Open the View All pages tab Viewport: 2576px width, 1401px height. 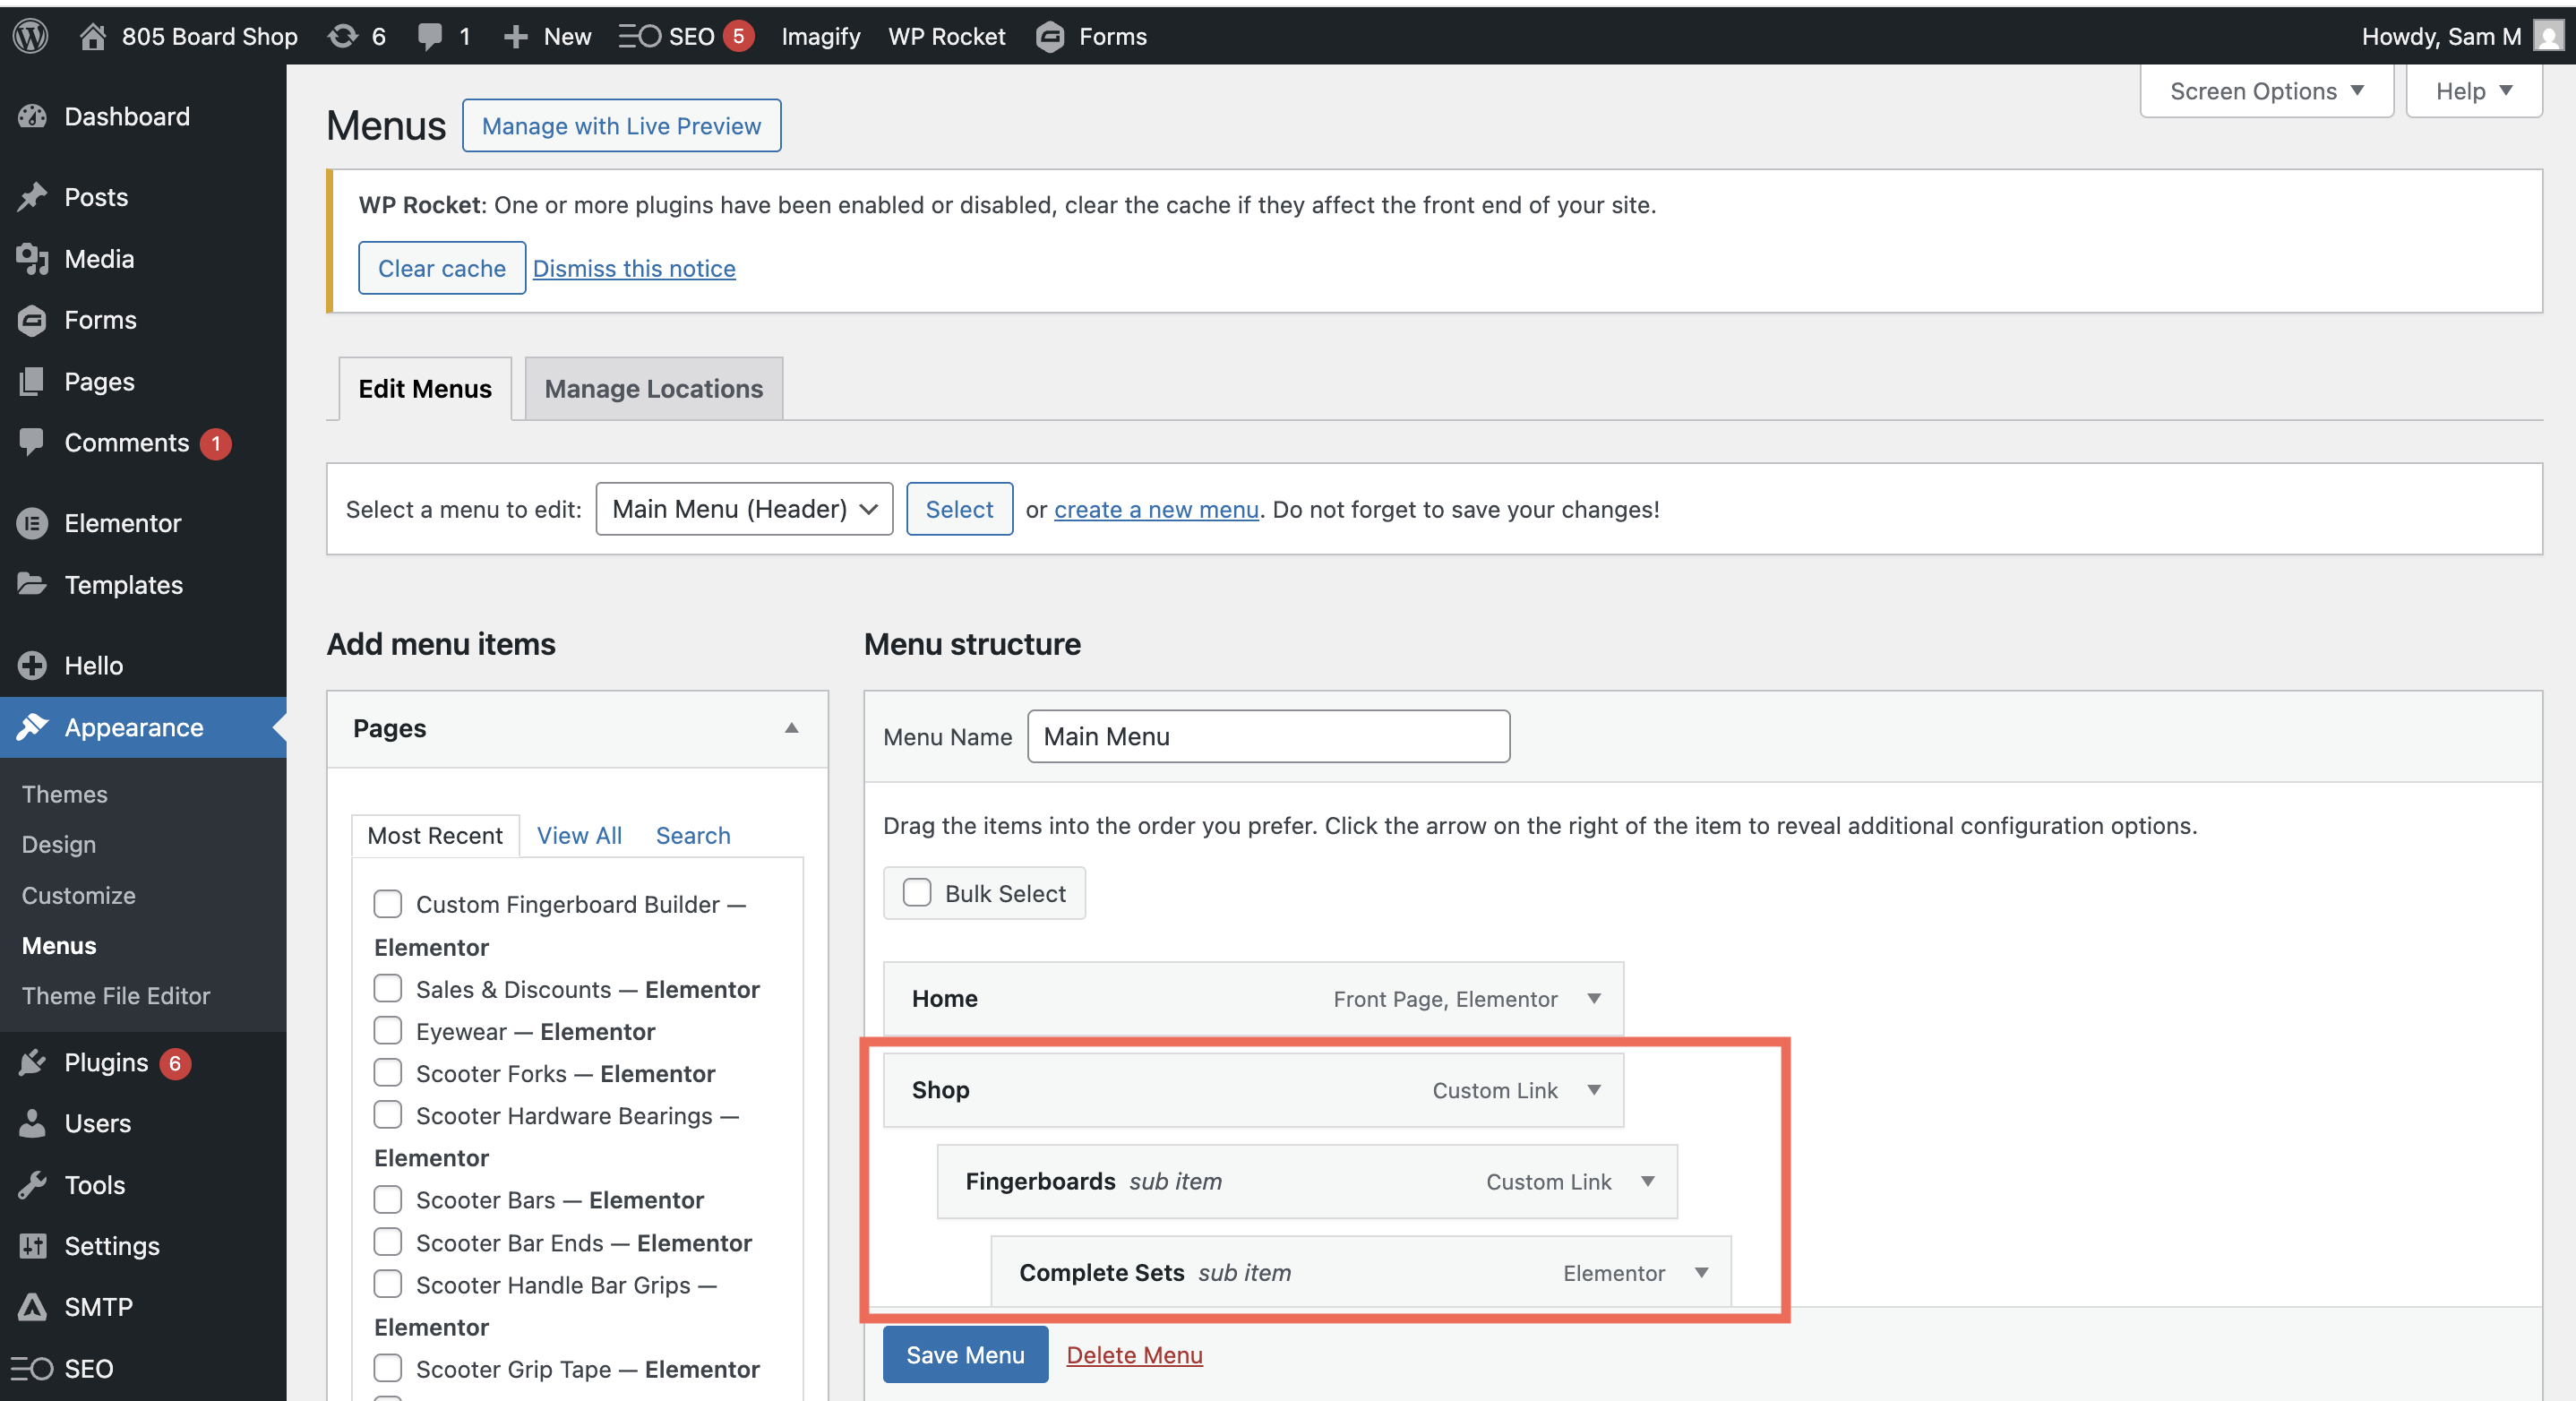pyautogui.click(x=579, y=836)
